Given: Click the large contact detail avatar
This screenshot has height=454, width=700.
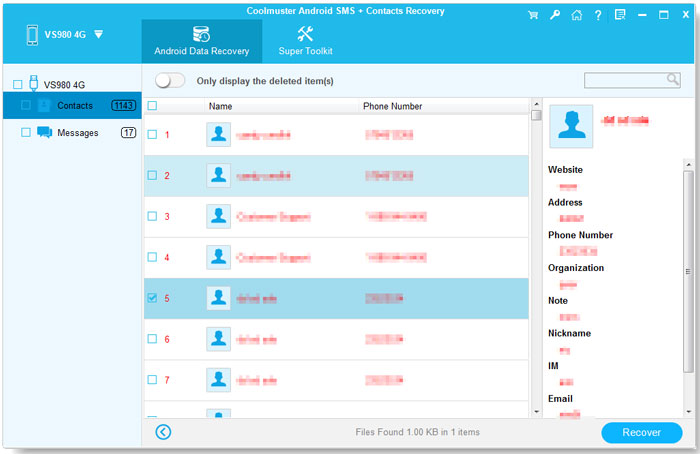Looking at the screenshot, I should (571, 126).
